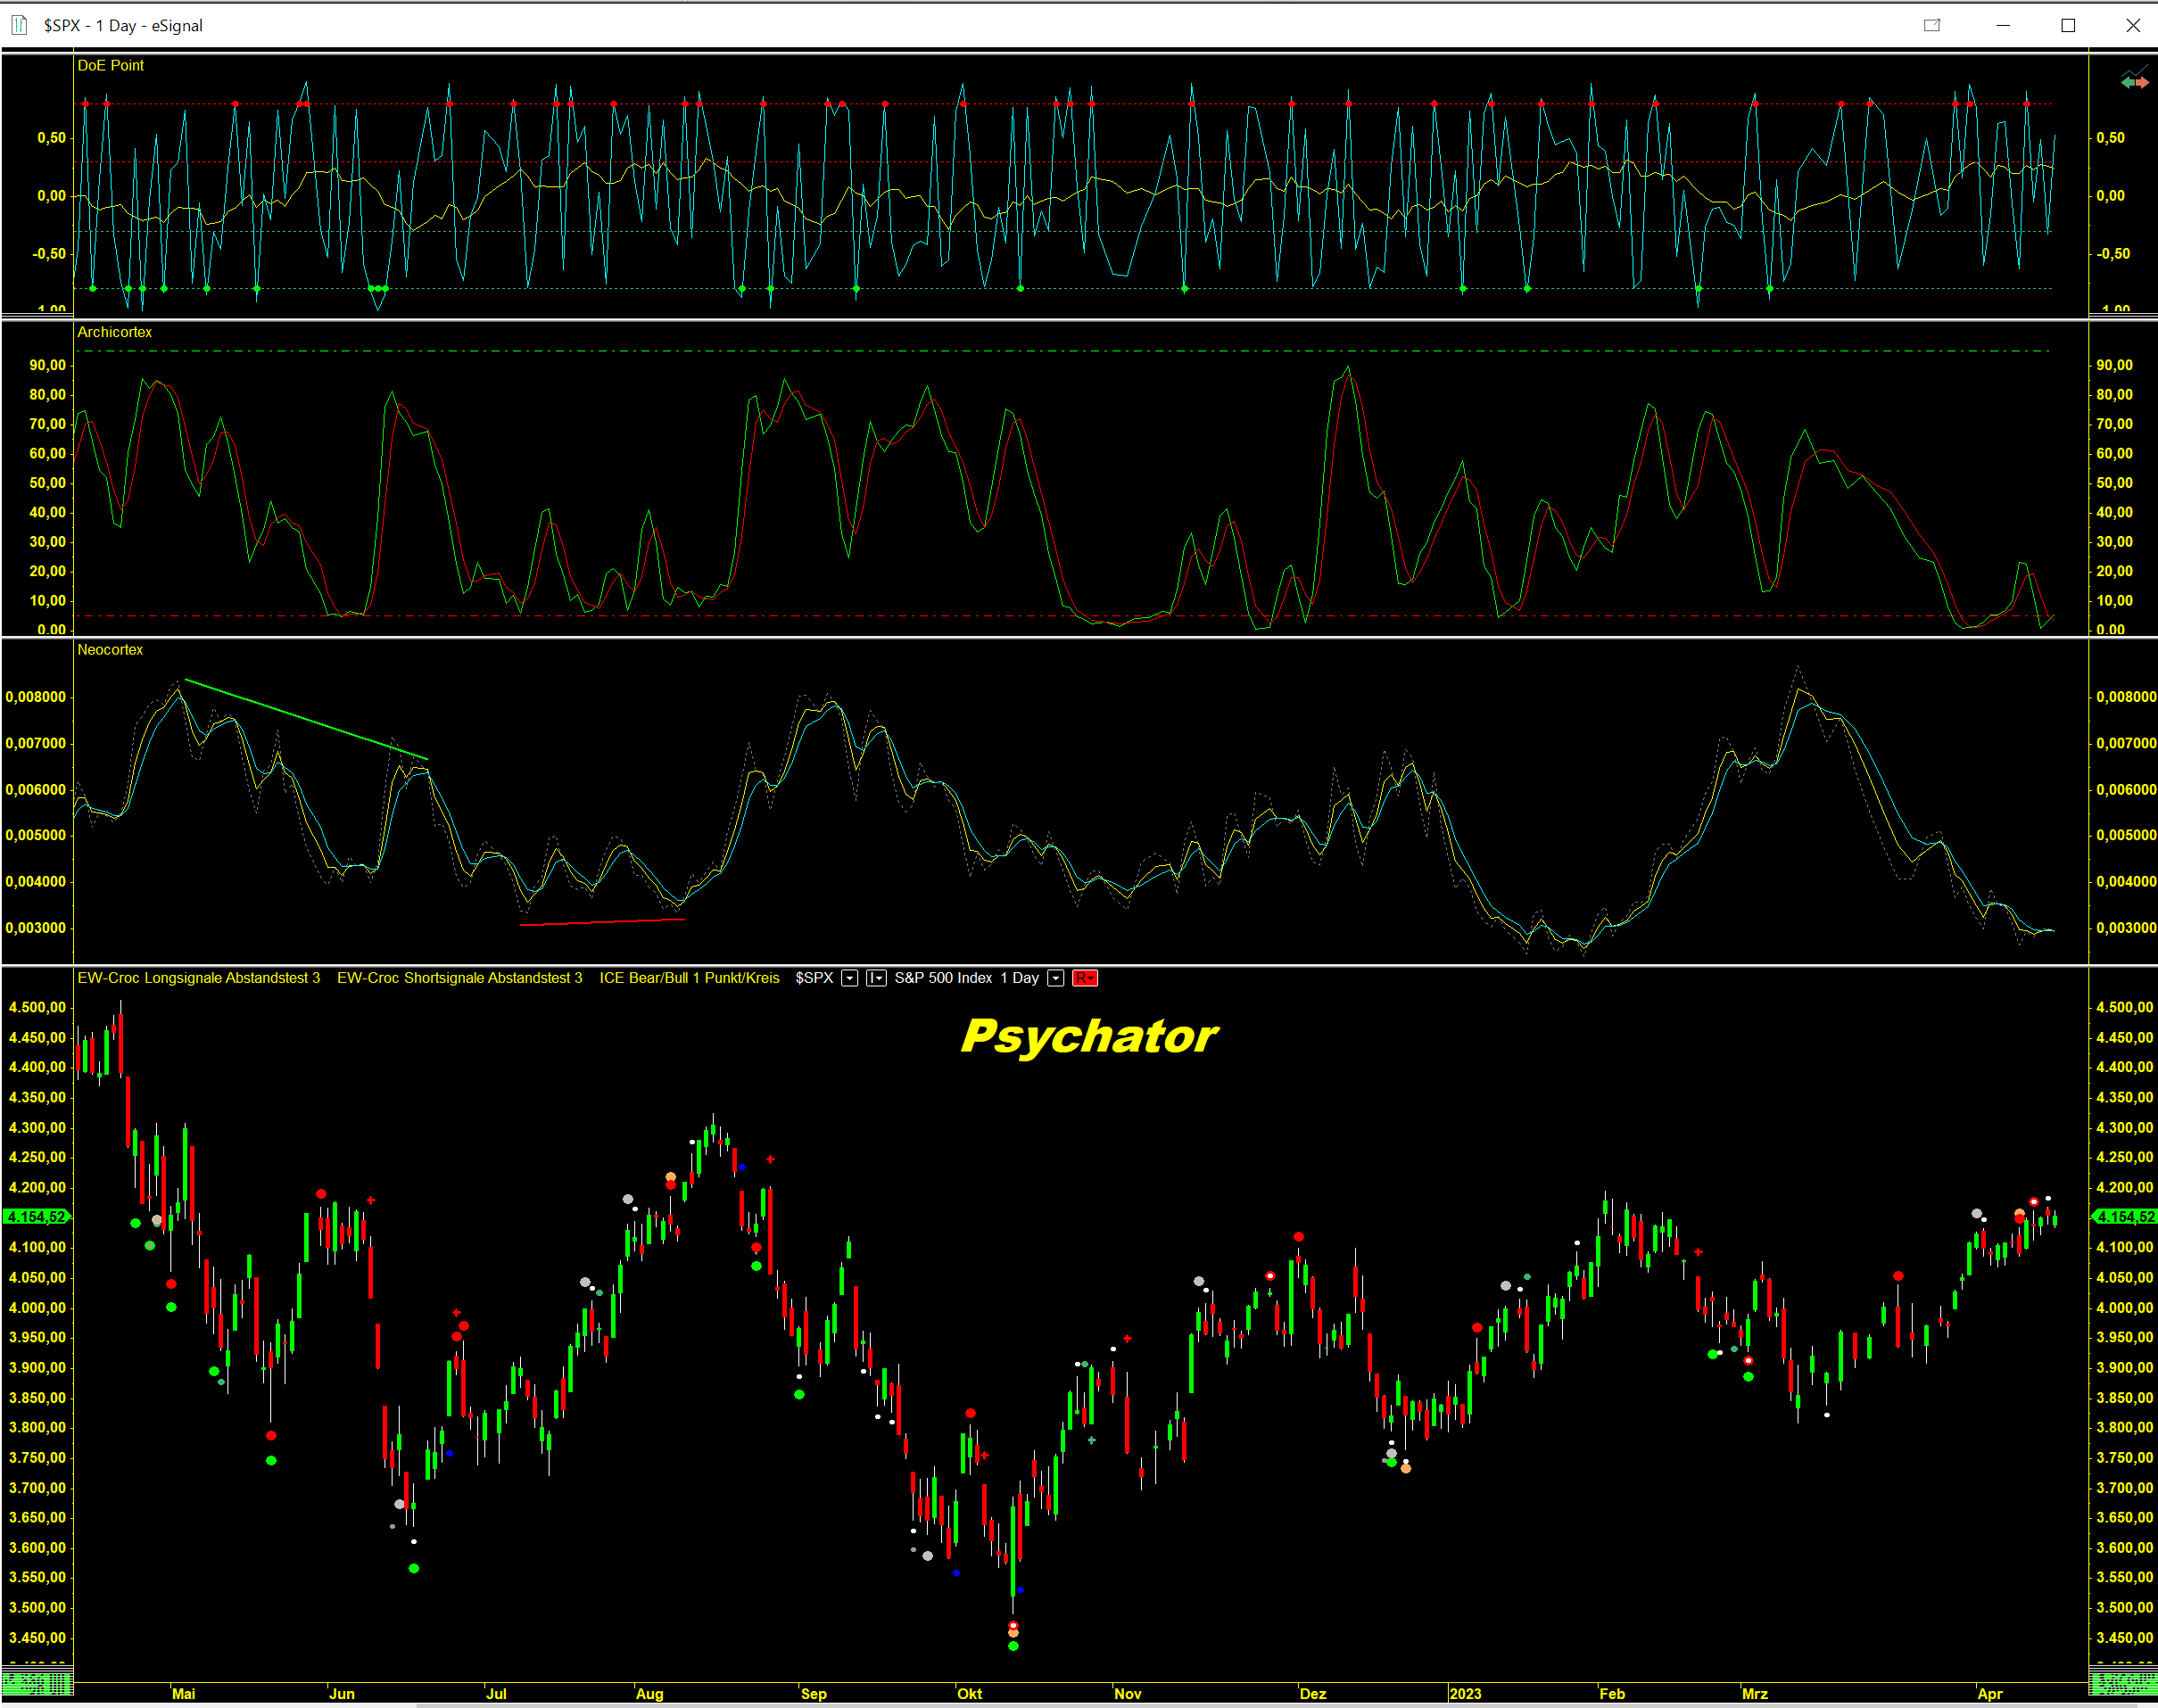Click the 2023 marker on time axis
Image resolution: width=2158 pixels, height=1708 pixels.
tap(1464, 1694)
